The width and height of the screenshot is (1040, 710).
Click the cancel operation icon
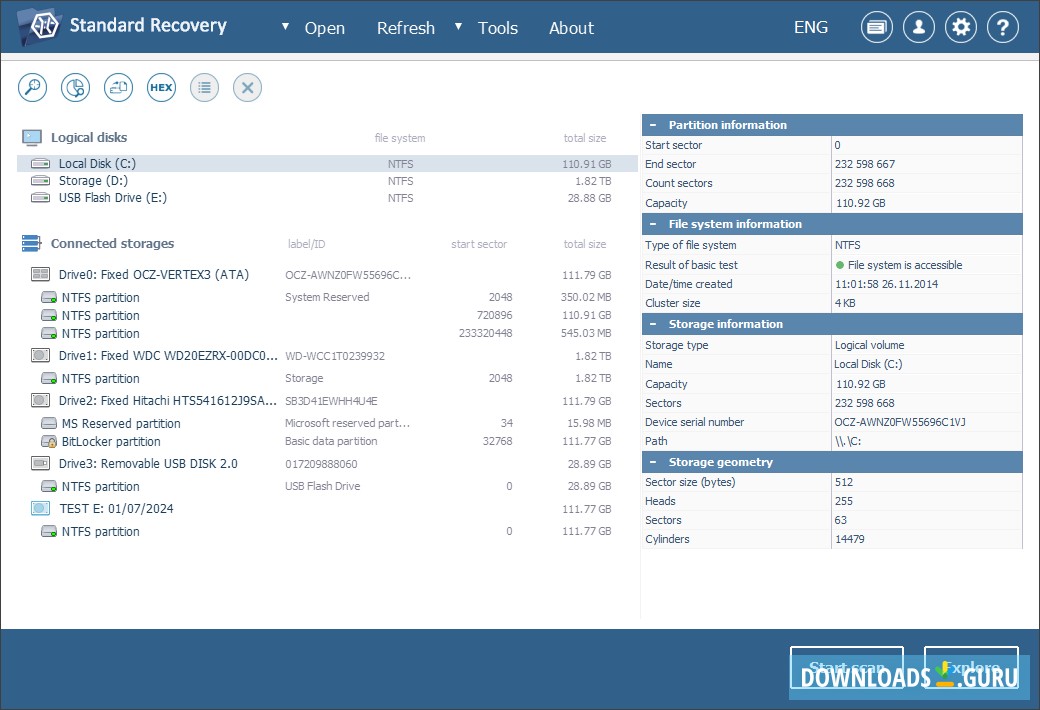click(x=247, y=87)
